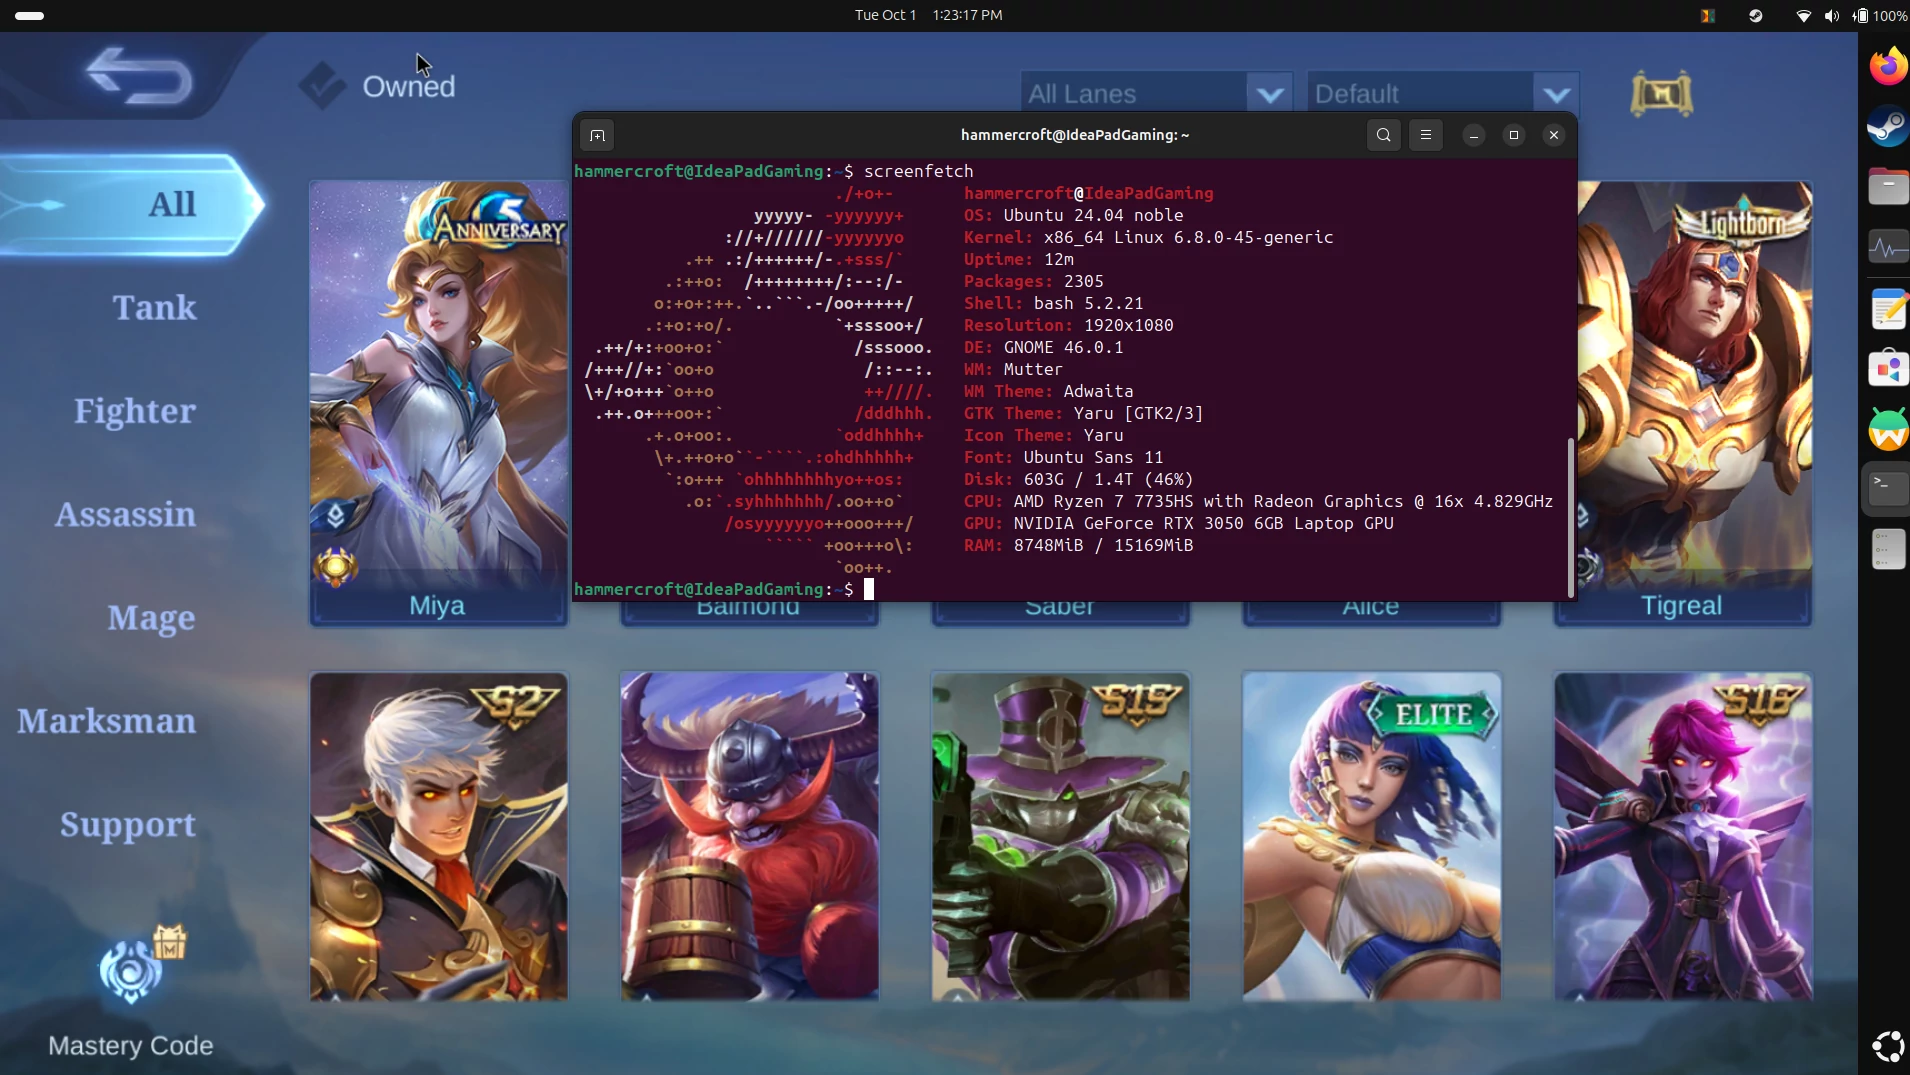Launch Firefox from the dock
The image size is (1910, 1075).
(1888, 66)
